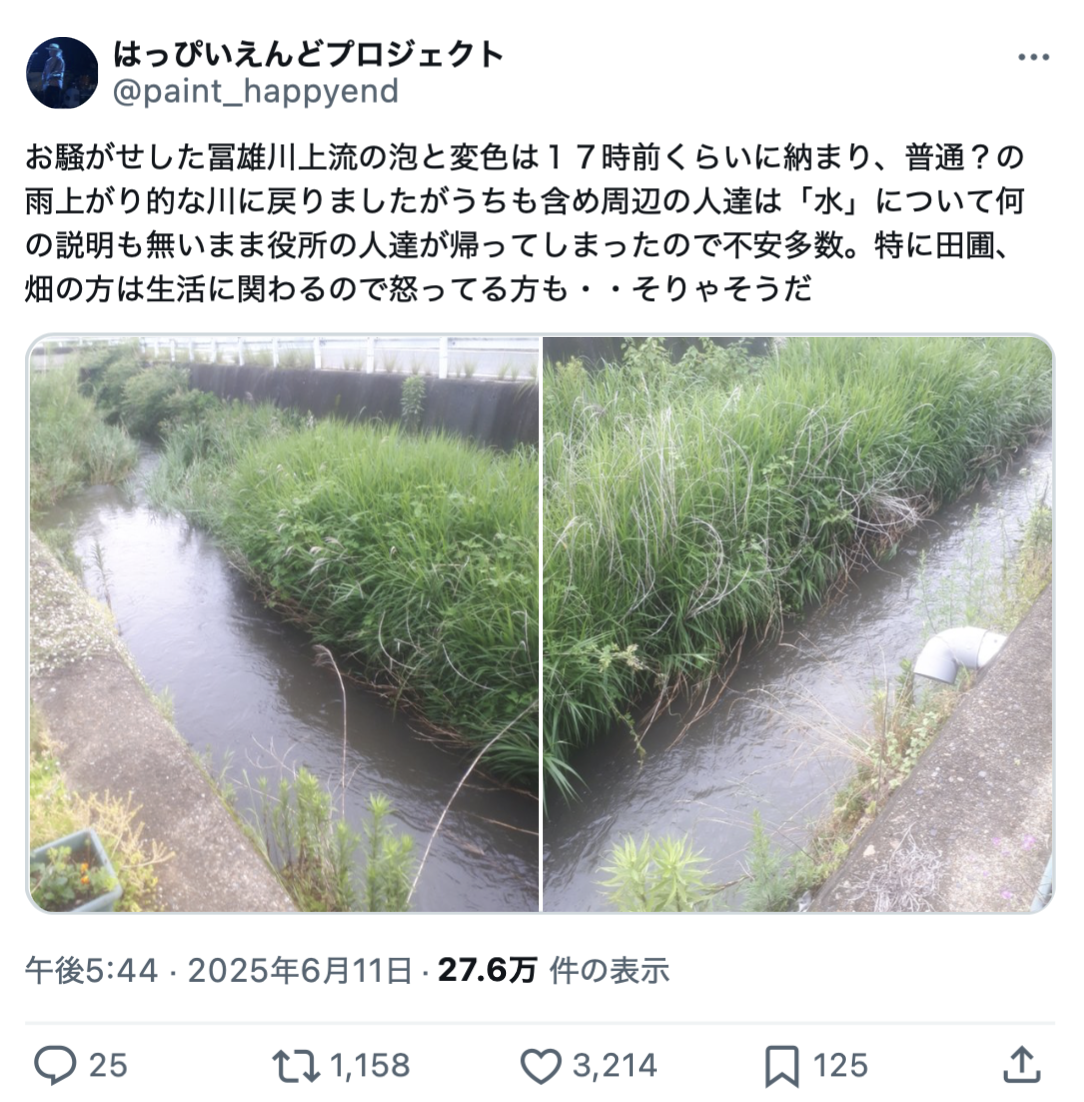Viewport: 1084px width, 1102px height.
Task: Click the 125 bookmarks count
Action: click(x=840, y=1065)
